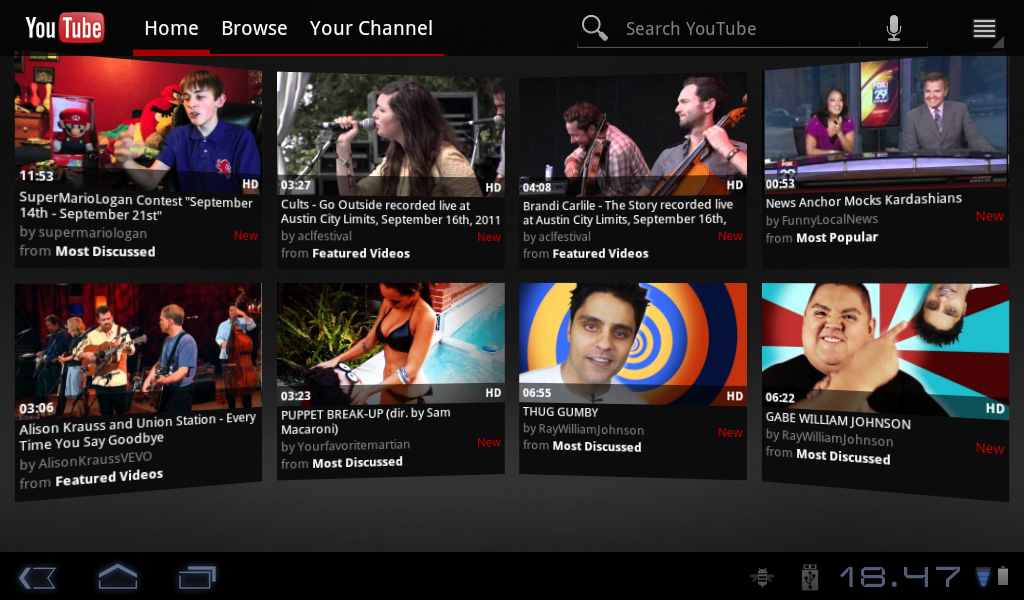Image resolution: width=1024 pixels, height=600 pixels.
Task: Play the Alison Krauss Union Station thumbnail
Action: [x=138, y=350]
